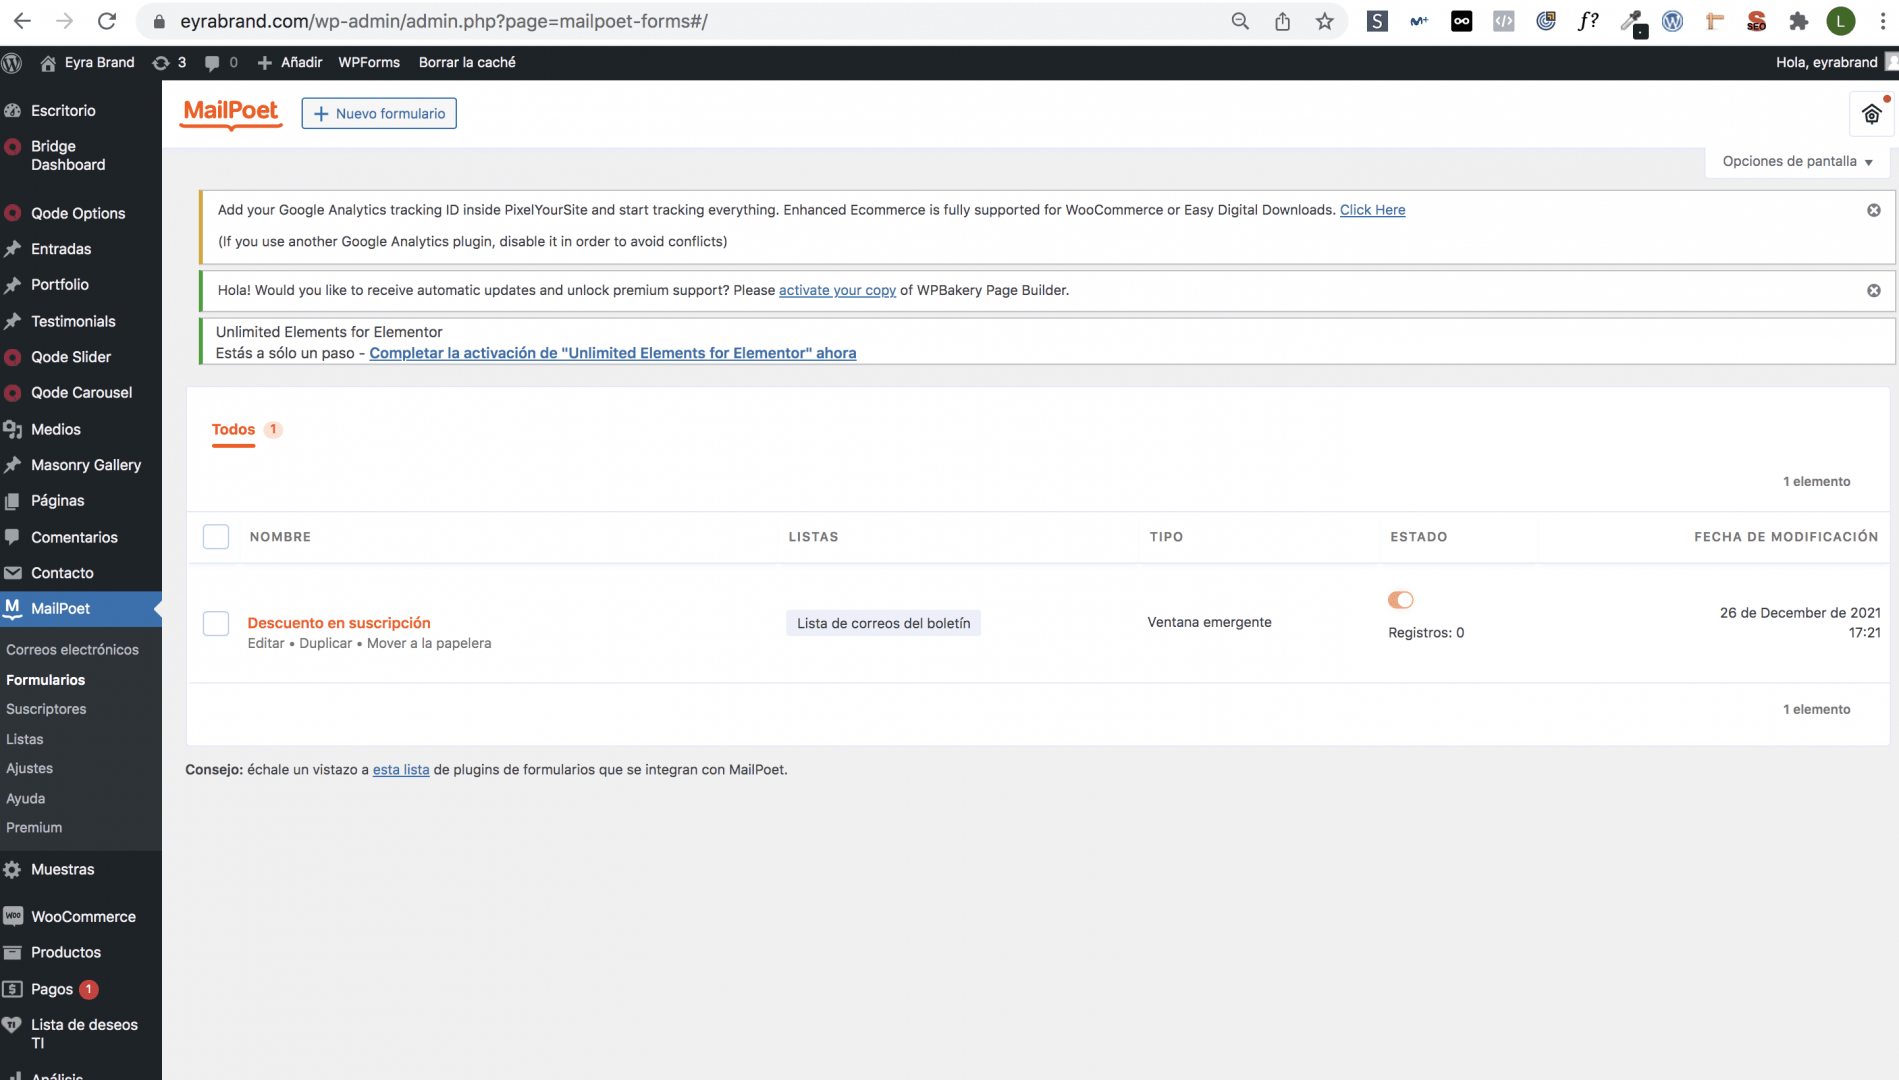
Task: Open the browser zoom magnifier icon
Action: (x=1240, y=21)
